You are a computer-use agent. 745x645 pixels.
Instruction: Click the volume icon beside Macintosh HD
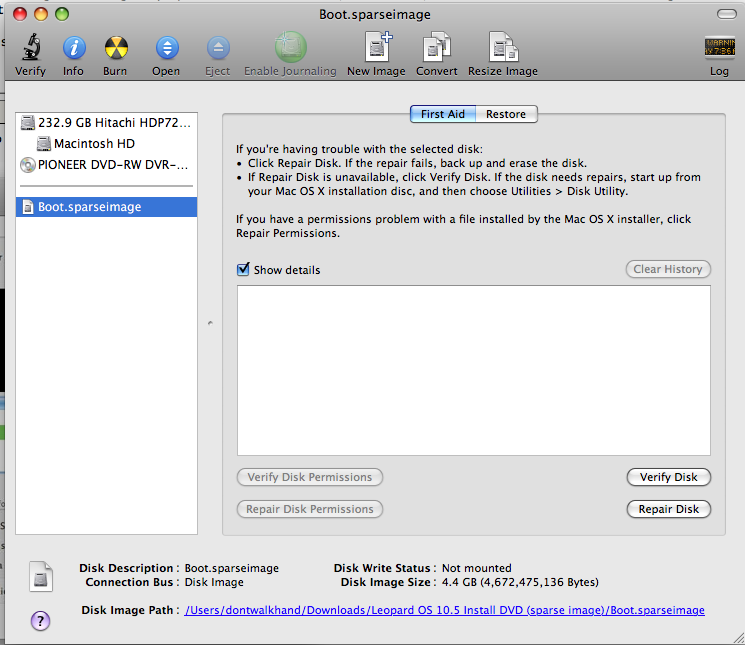coord(44,143)
